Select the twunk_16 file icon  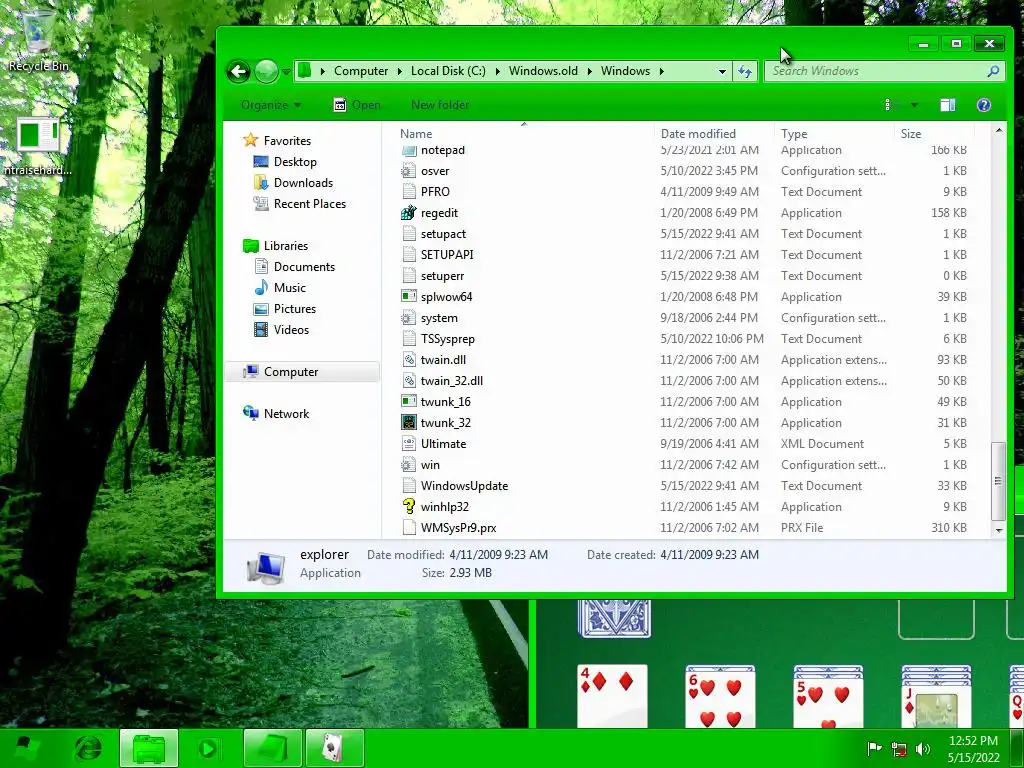(x=409, y=402)
